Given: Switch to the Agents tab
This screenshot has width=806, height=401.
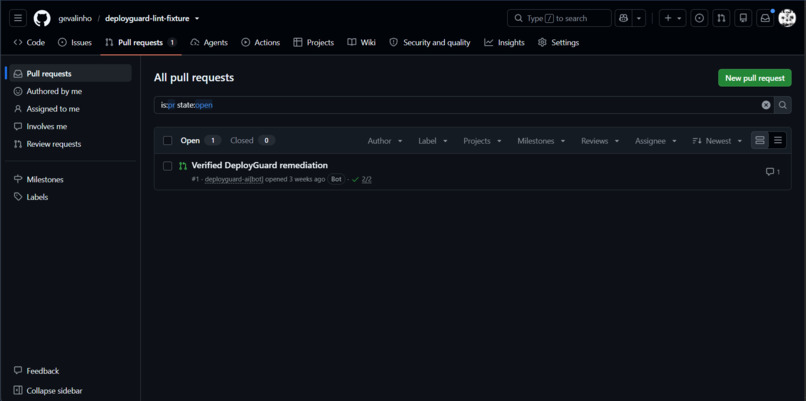Looking at the screenshot, I should 209,43.
